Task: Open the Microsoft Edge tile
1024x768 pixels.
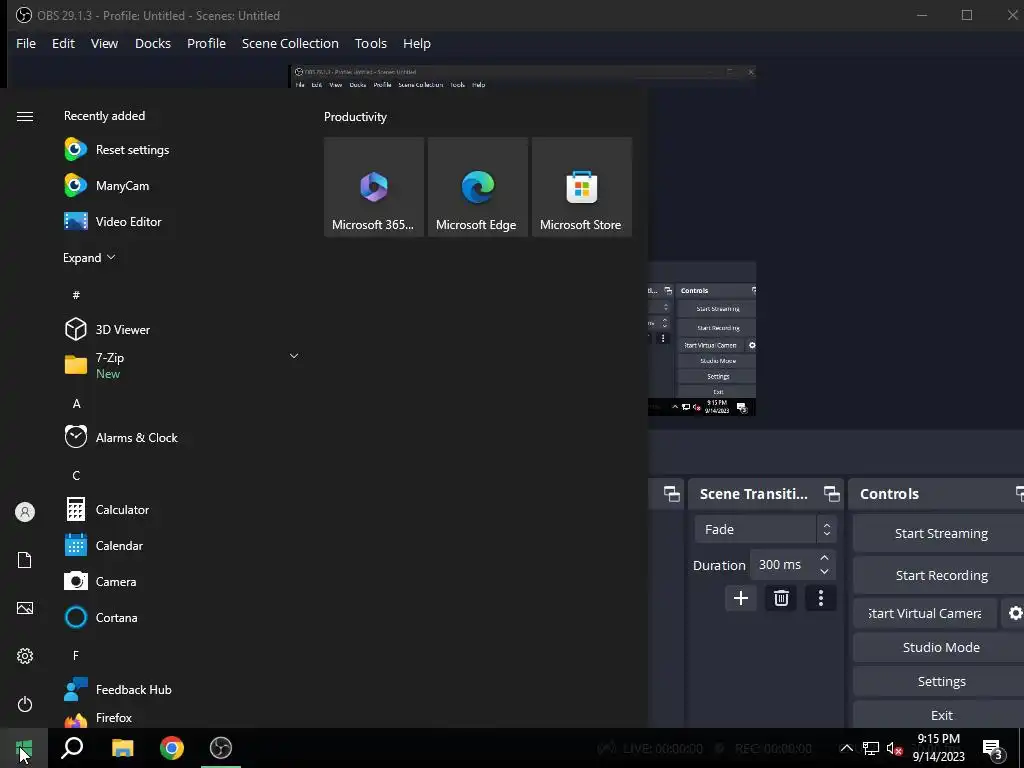Action: (477, 187)
